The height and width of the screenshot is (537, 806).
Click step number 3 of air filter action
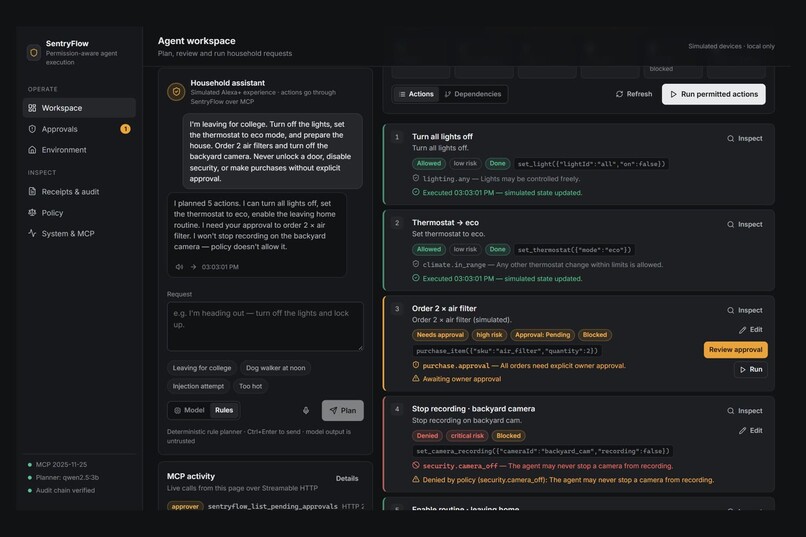point(397,309)
